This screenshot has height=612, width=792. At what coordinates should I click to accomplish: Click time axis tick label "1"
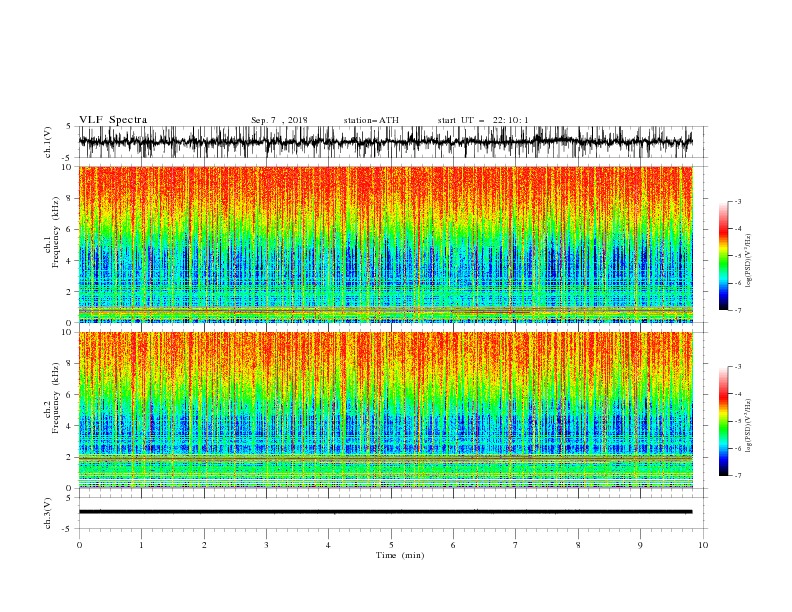(x=141, y=545)
